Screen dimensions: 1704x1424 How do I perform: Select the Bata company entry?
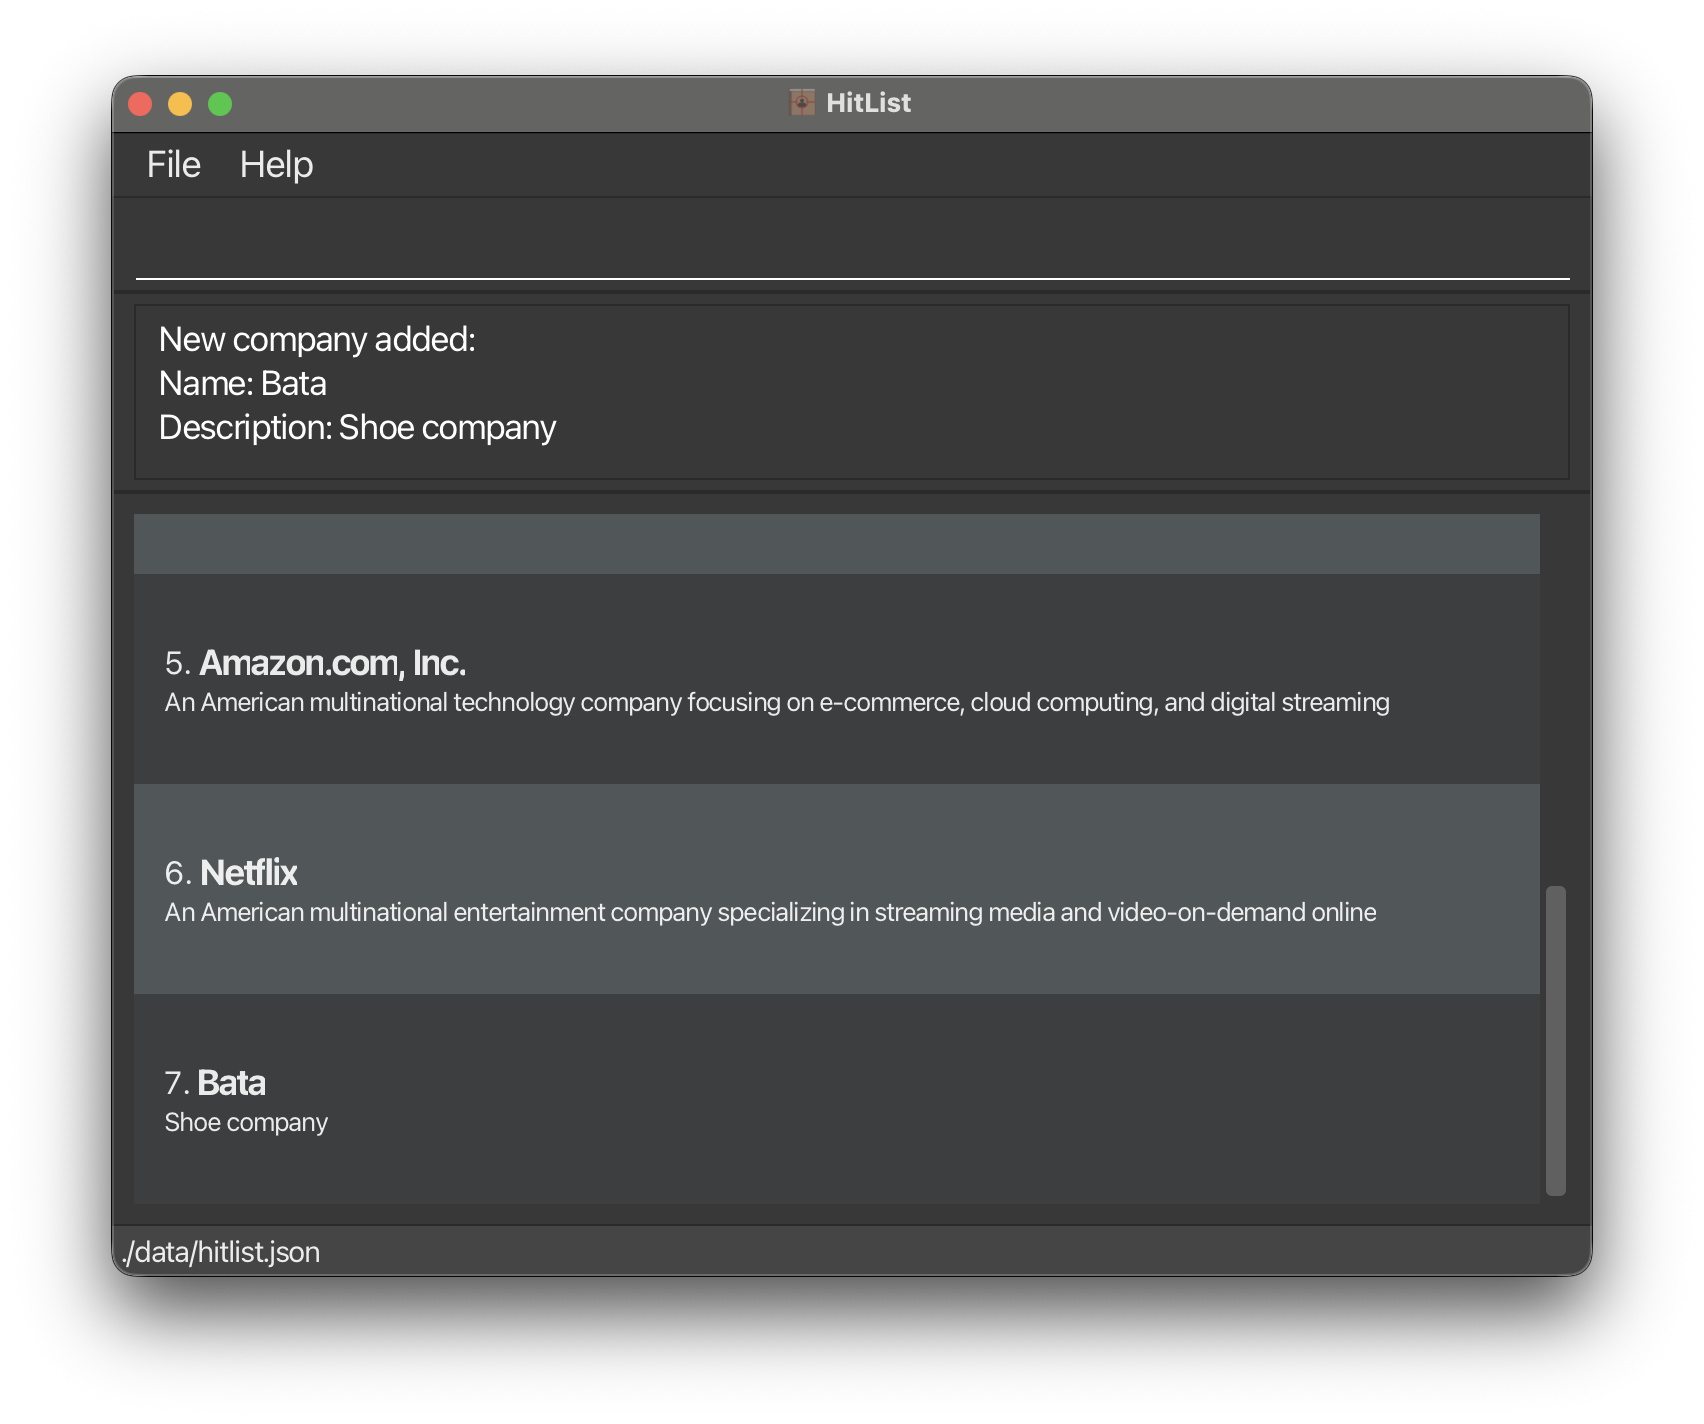[x=837, y=1099]
